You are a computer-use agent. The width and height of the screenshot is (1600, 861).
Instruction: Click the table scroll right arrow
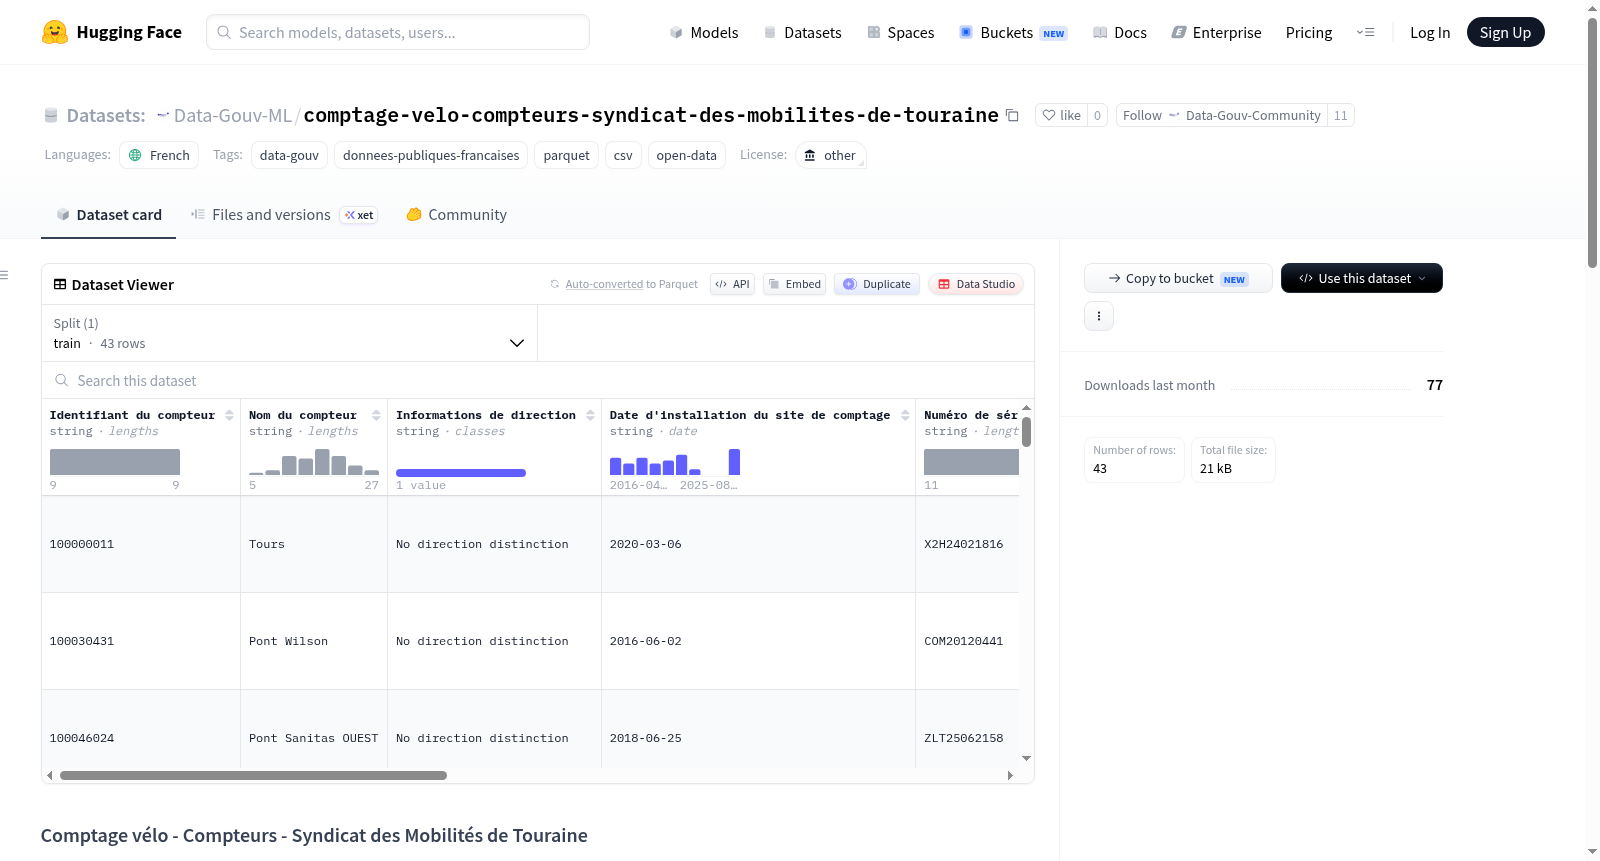[x=1010, y=775]
